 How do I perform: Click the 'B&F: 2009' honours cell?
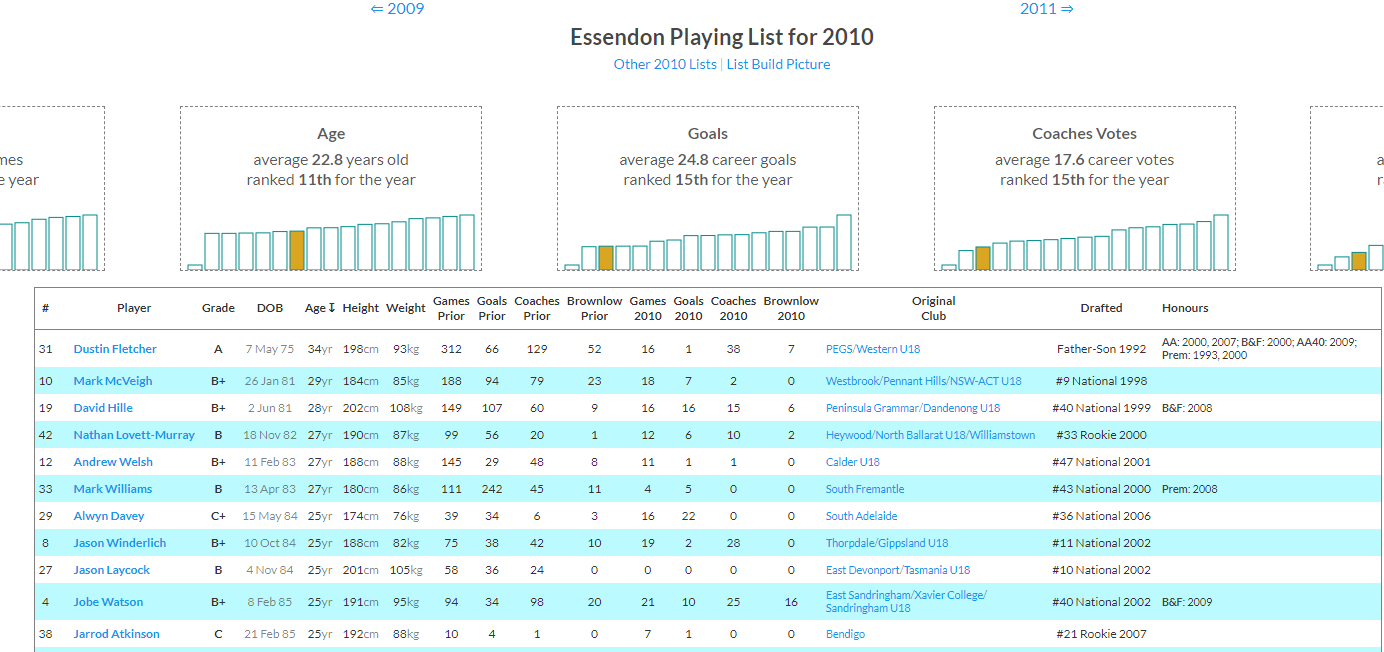click(x=1187, y=602)
